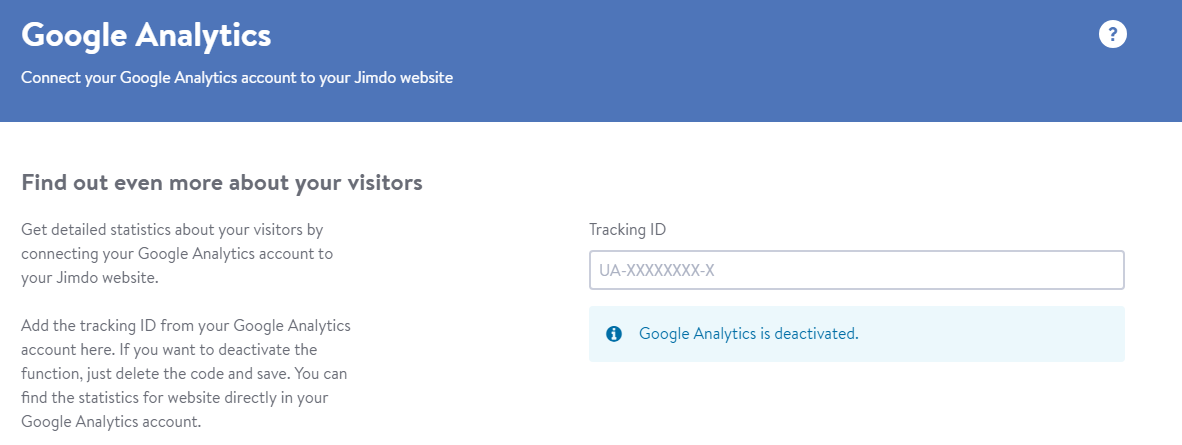The width and height of the screenshot is (1182, 445).
Task: Click the 'Add the tracking ID' paragraph
Action: tap(185, 374)
